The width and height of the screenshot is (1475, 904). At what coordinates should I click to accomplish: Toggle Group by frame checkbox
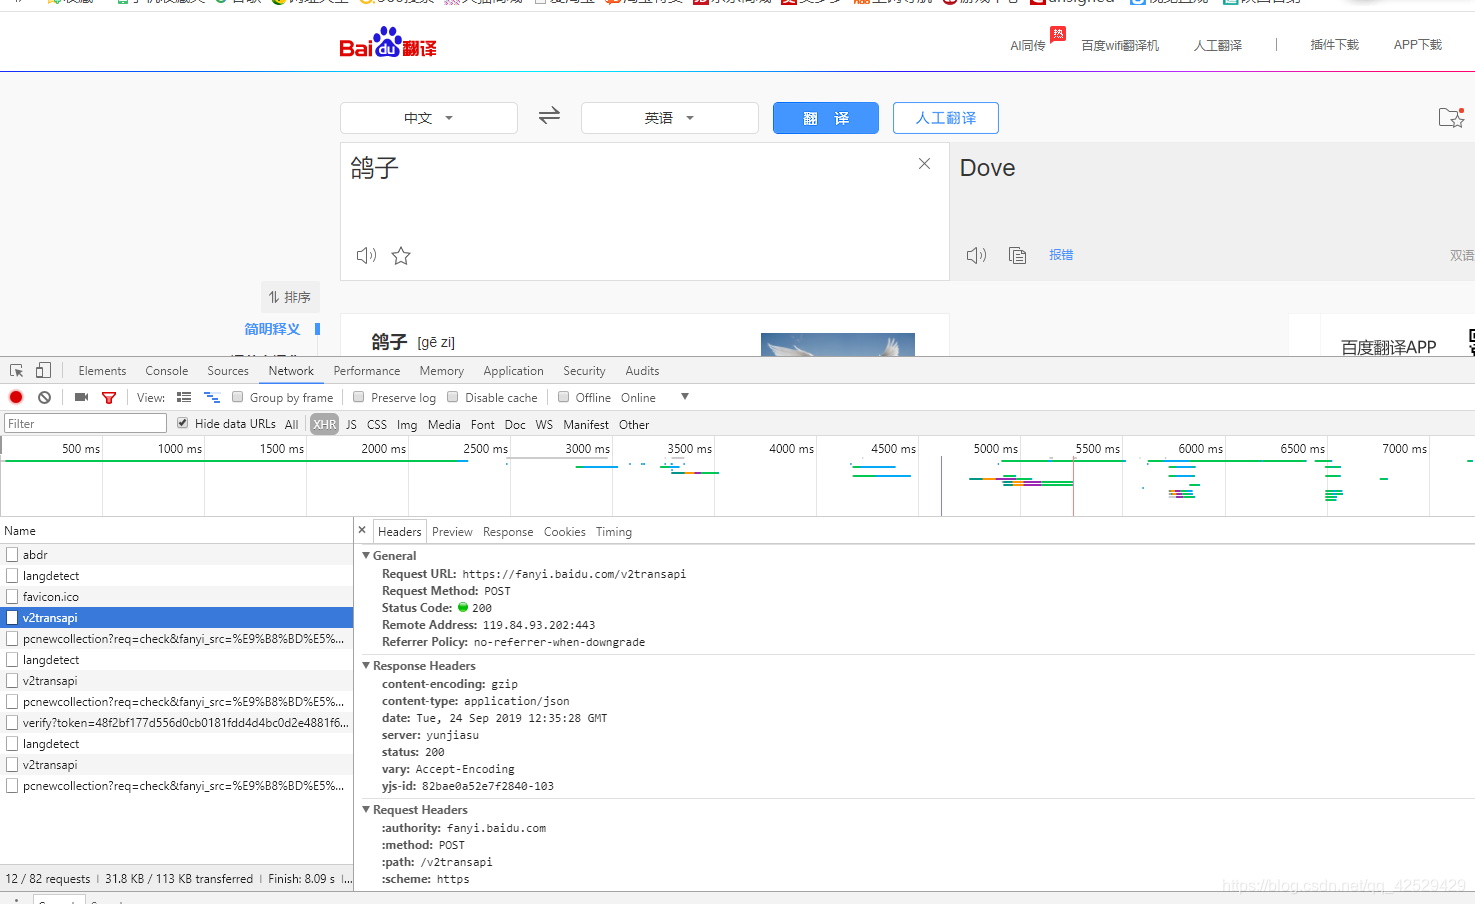[238, 397]
